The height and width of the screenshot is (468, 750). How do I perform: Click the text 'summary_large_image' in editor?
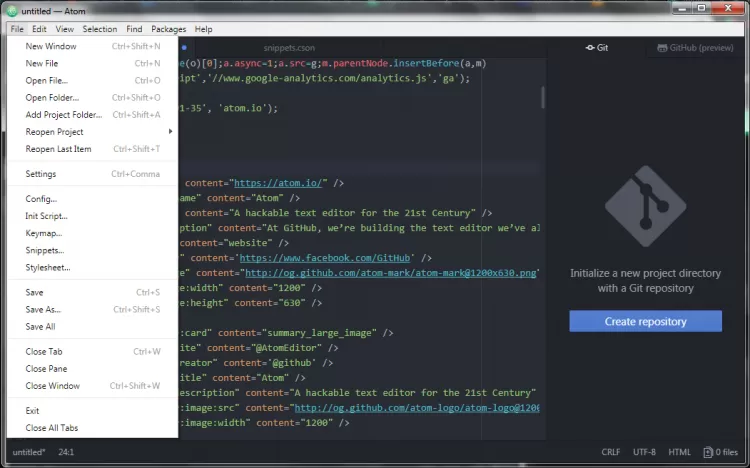[x=322, y=333]
